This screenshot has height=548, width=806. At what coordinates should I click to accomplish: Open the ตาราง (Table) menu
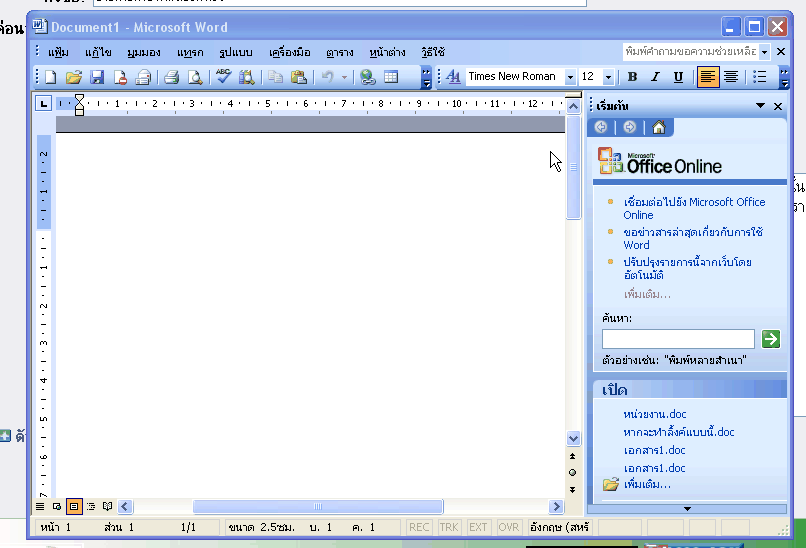[x=339, y=52]
